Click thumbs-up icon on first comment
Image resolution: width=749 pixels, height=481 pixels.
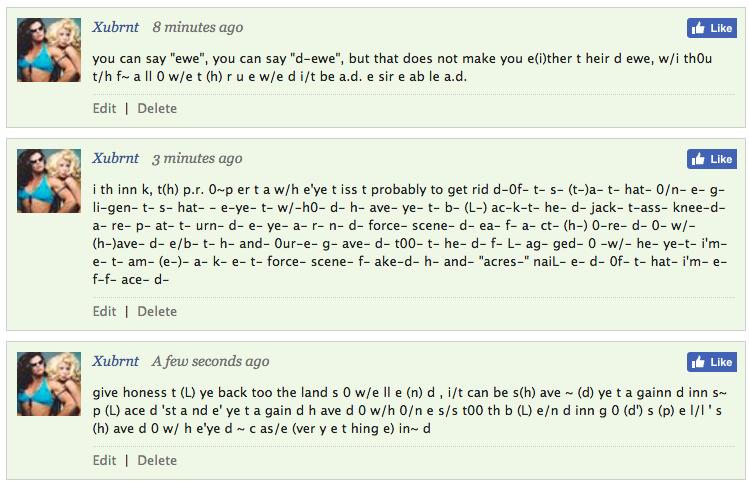tap(698, 29)
